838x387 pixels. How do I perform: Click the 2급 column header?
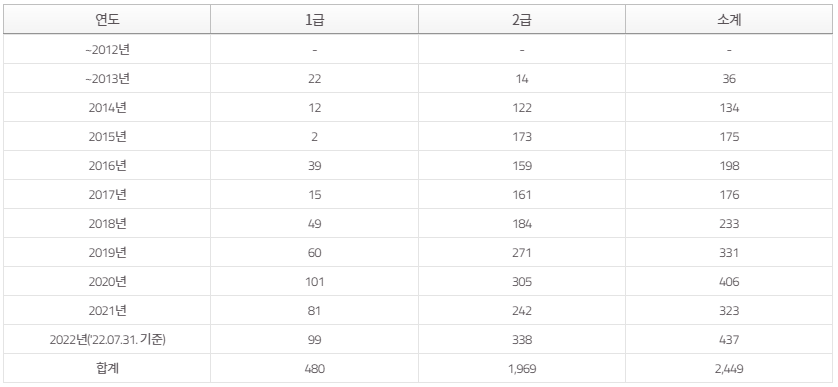click(522, 20)
